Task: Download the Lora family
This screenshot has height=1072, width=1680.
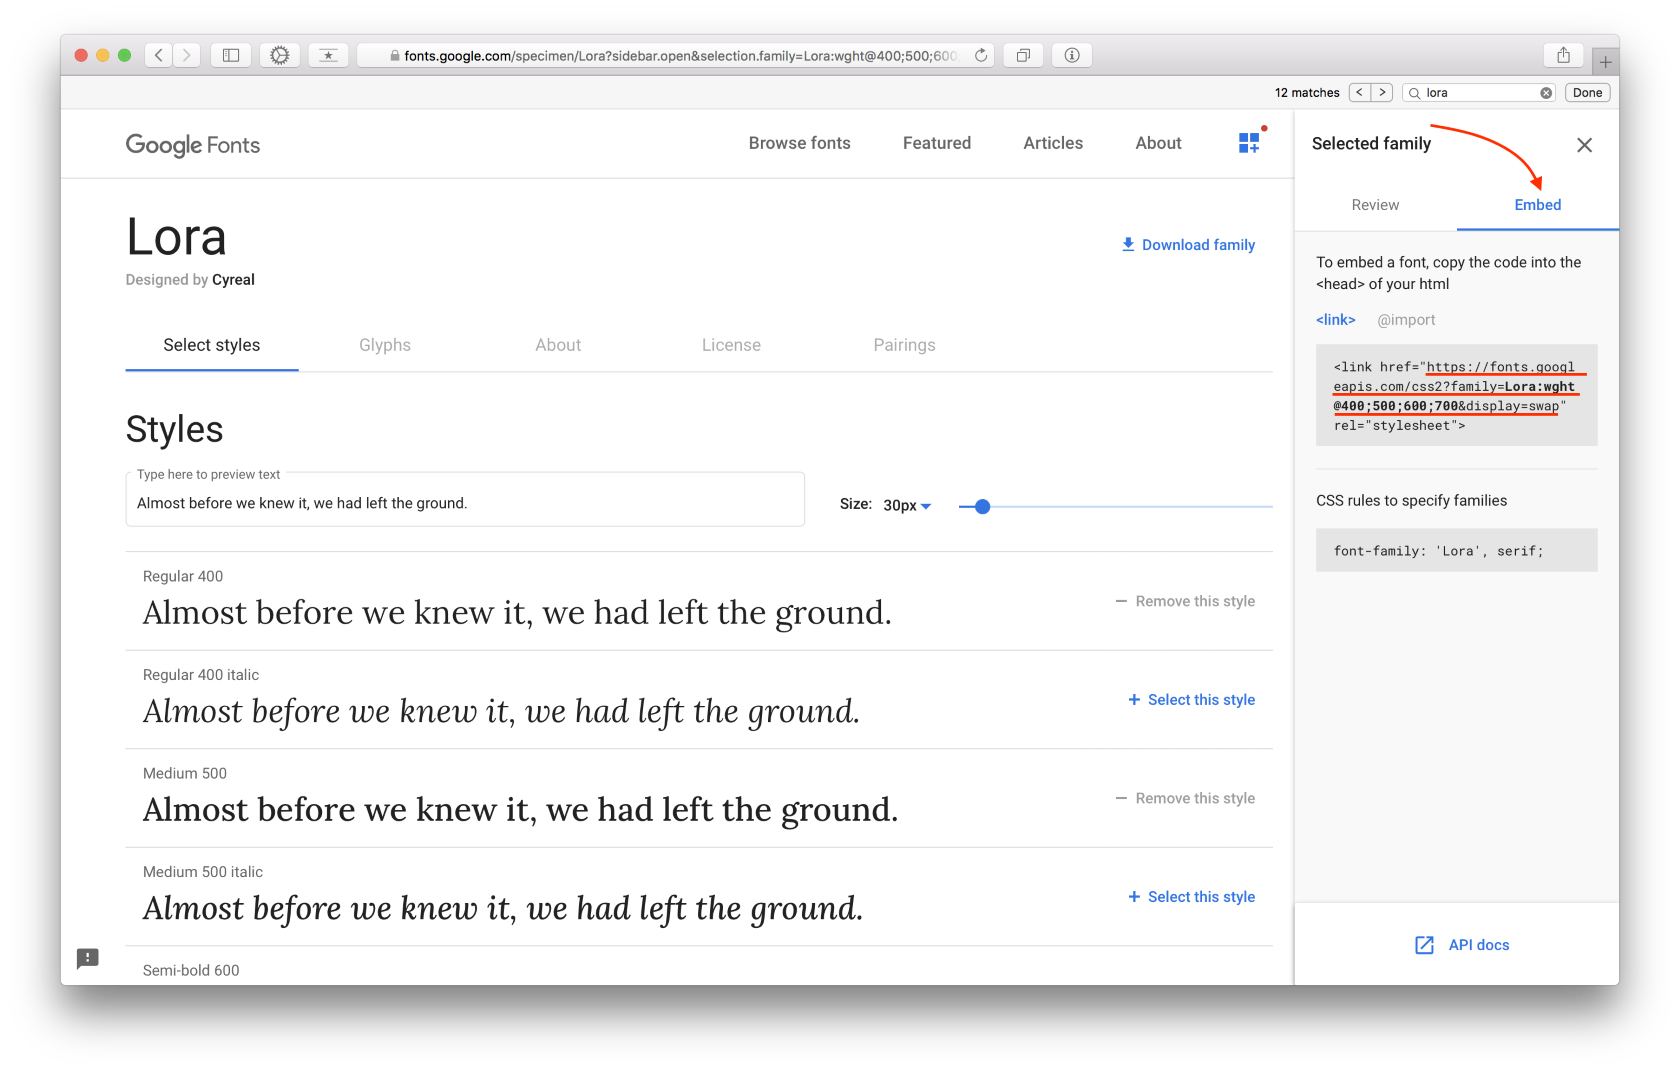Action: (x=1188, y=245)
